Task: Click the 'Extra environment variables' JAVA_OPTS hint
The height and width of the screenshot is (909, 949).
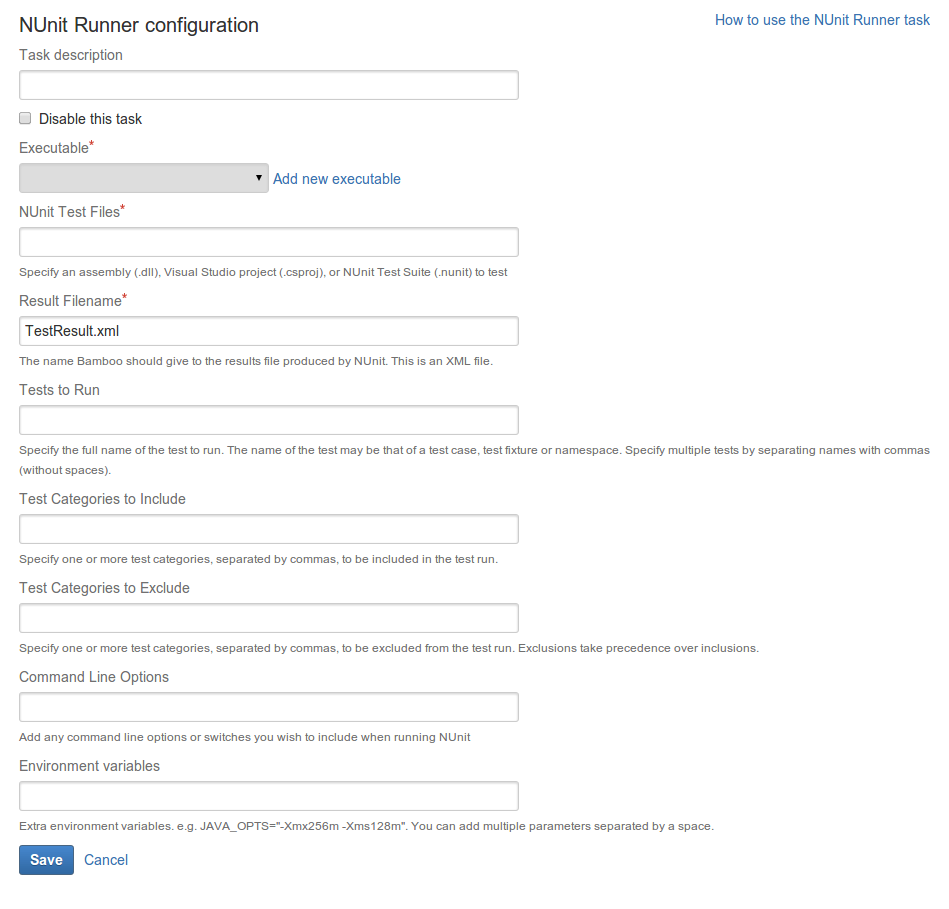Action: pyautogui.click(x=367, y=826)
